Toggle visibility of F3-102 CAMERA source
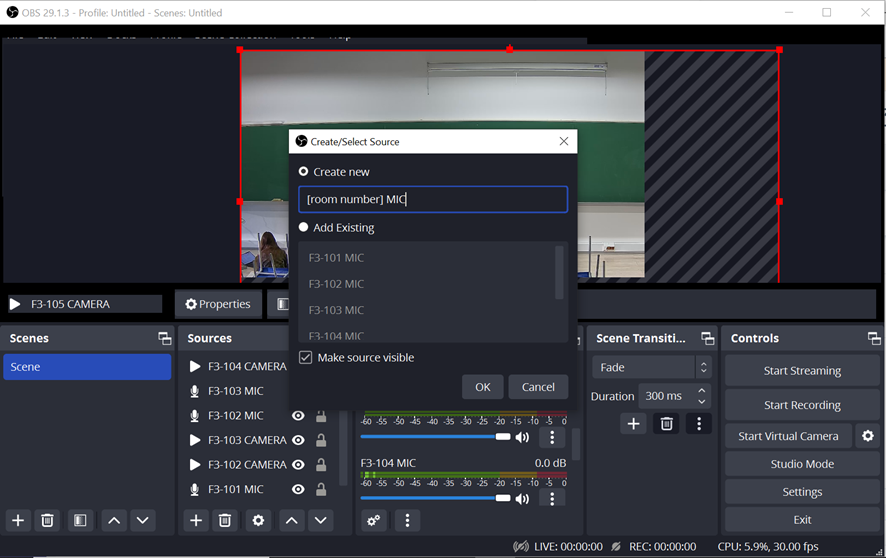Viewport: 886px width, 558px height. (298, 465)
